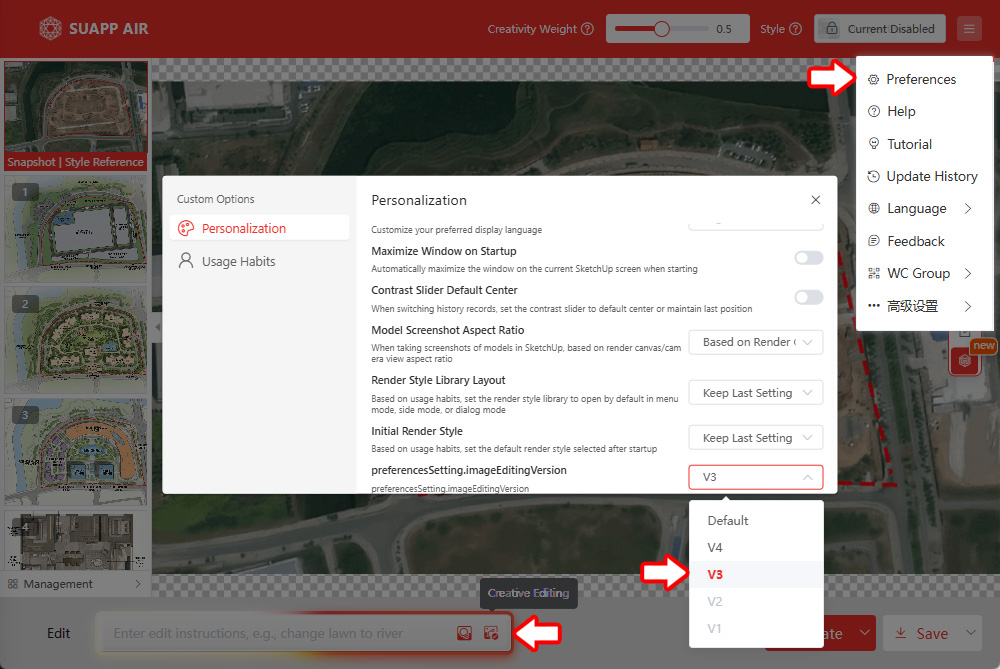The width and height of the screenshot is (1000, 669).
Task: Switch to the Usage Habits tab
Action: [238, 261]
